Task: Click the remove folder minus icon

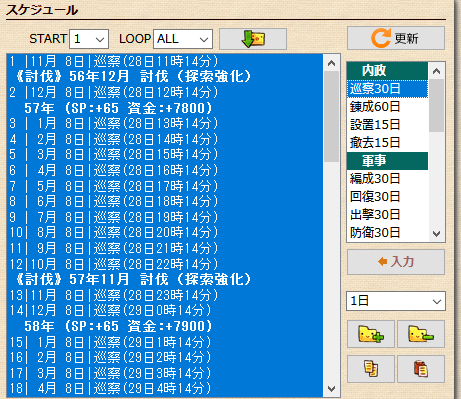Action: point(421,334)
